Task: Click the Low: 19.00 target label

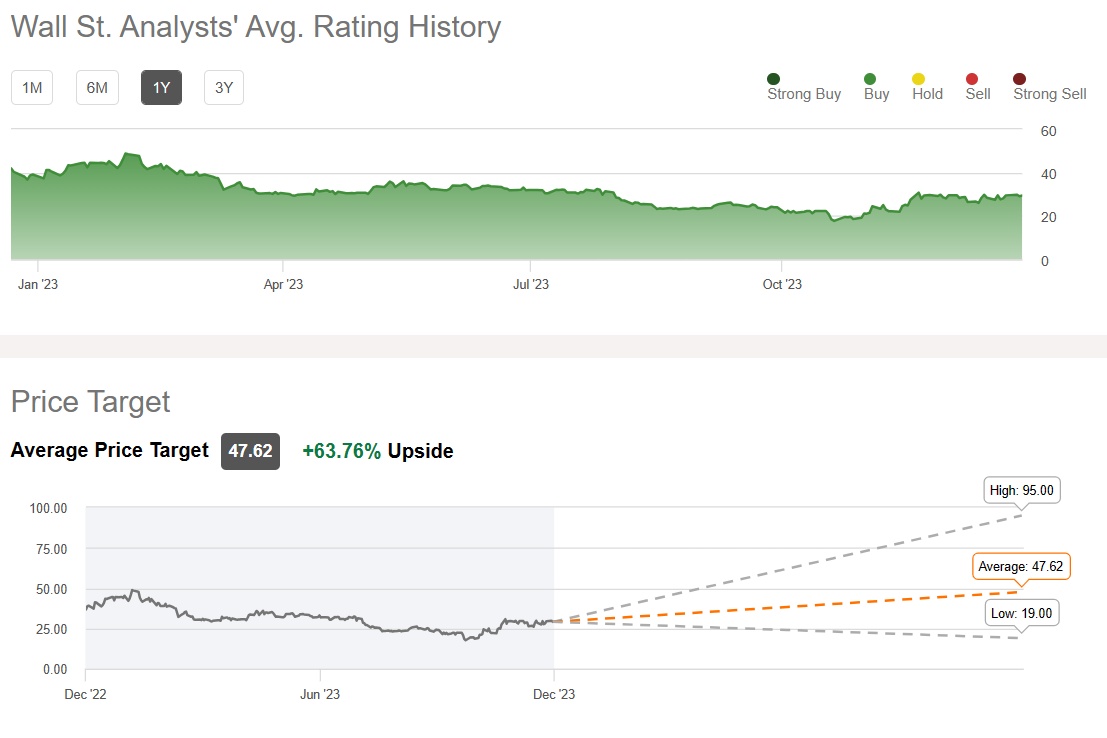Action: click(1022, 613)
